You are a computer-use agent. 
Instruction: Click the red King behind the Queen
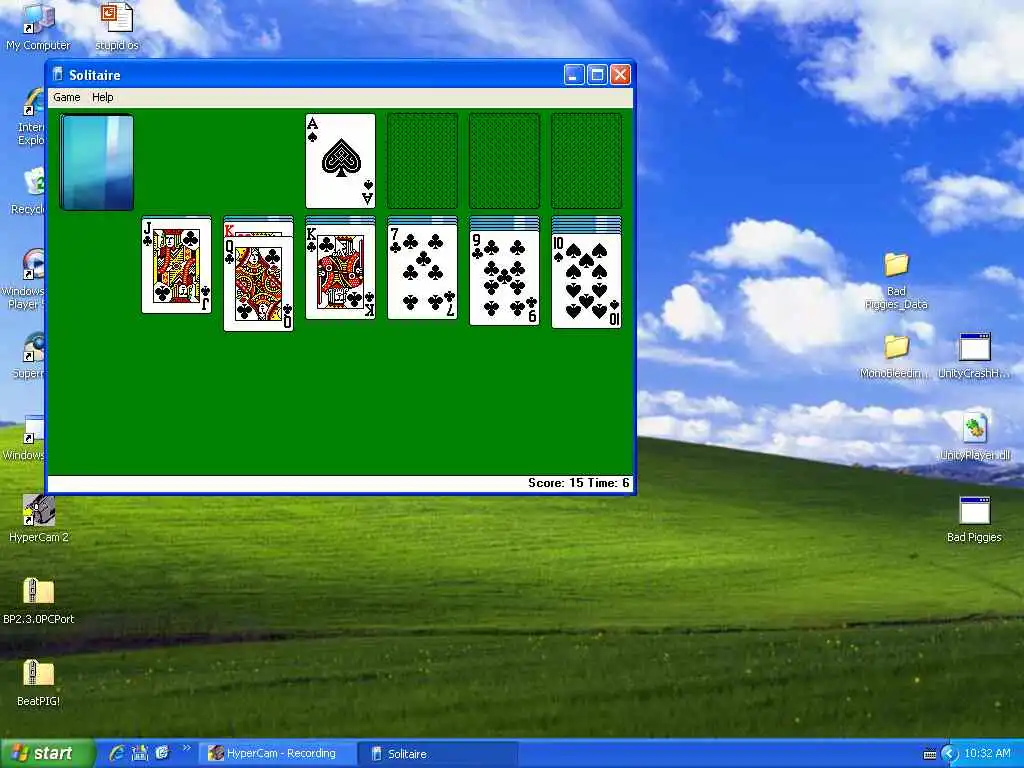258,229
